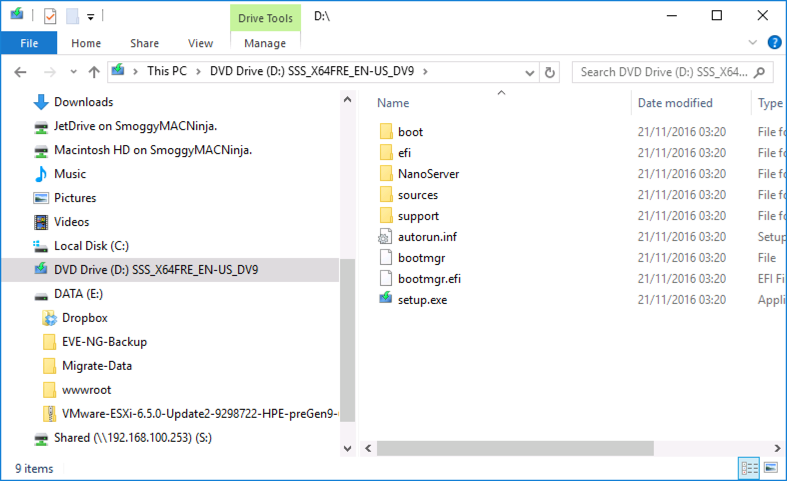The width and height of the screenshot is (787, 481).
Task: Select the NanoServer folder icon
Action: (386, 174)
